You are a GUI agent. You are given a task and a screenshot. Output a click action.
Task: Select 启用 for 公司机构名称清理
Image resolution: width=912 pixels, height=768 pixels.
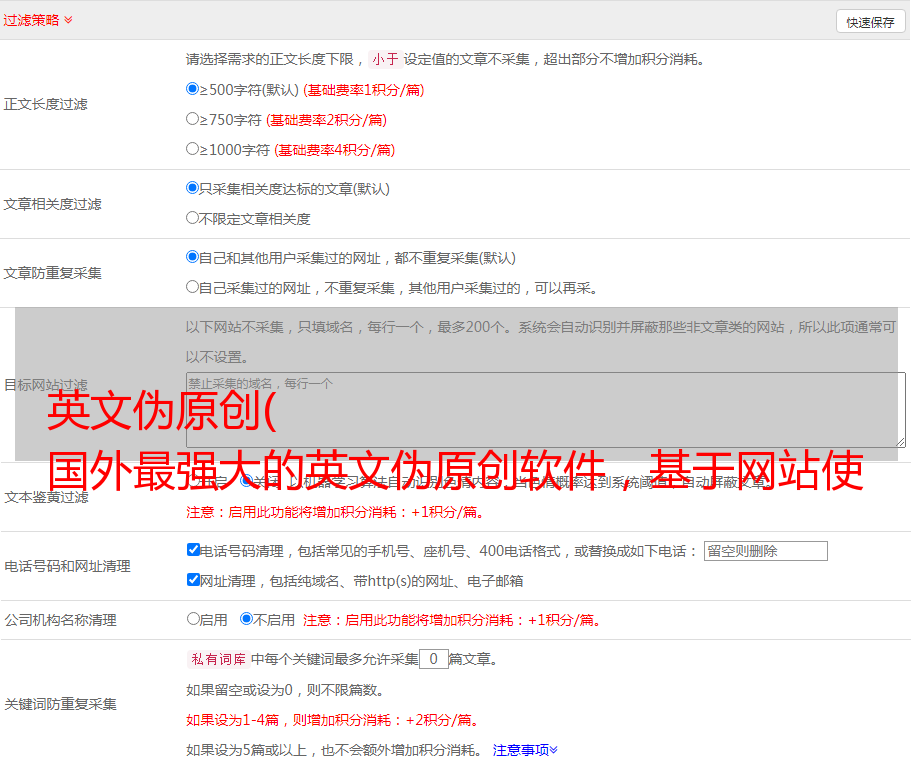tap(193, 619)
